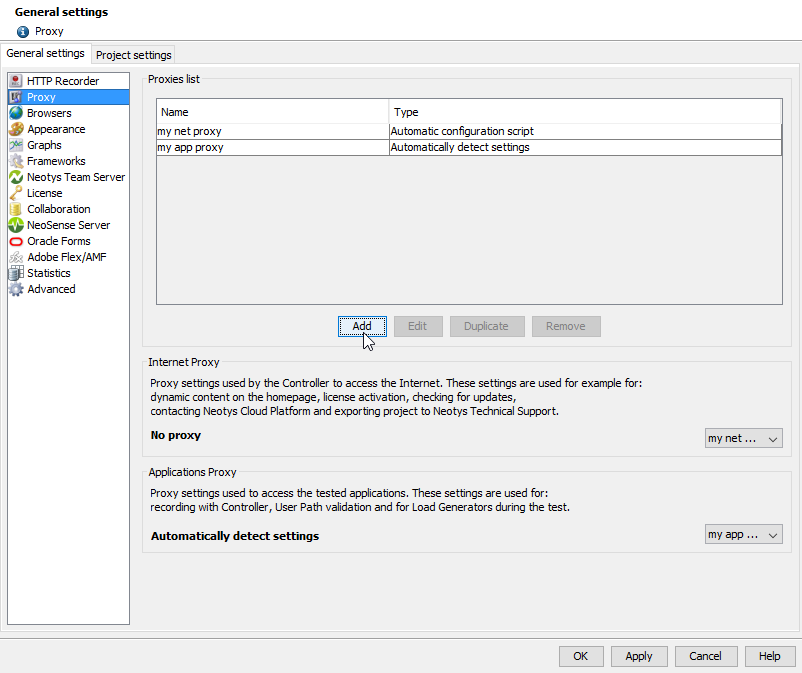Select the Neotys Team Server icon
The image size is (802, 673).
click(16, 177)
